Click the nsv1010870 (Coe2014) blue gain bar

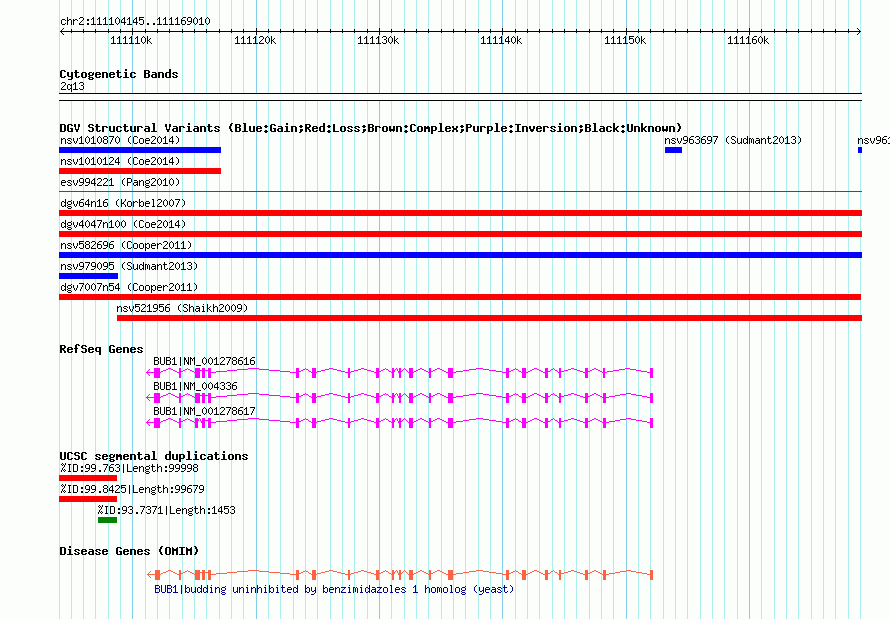coord(140,150)
